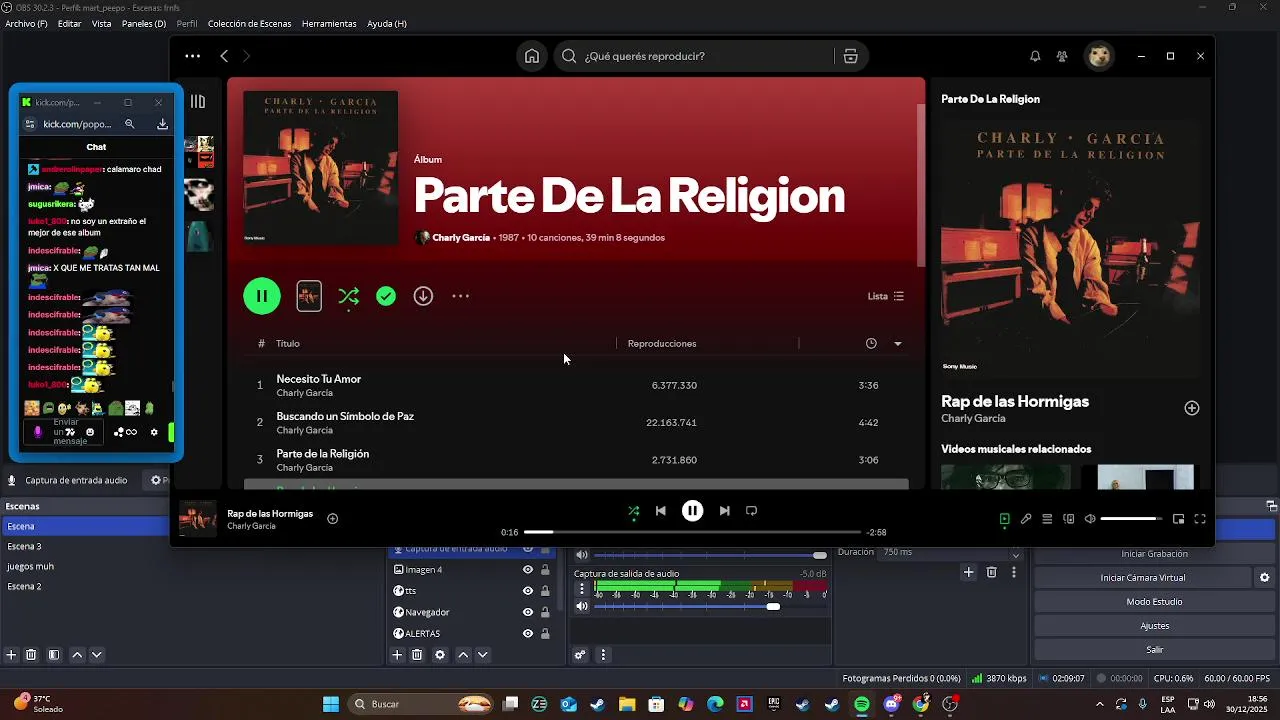Screen dimensions: 1280x720
Task: Enter Spotify full screen mode
Action: [x=1200, y=519]
